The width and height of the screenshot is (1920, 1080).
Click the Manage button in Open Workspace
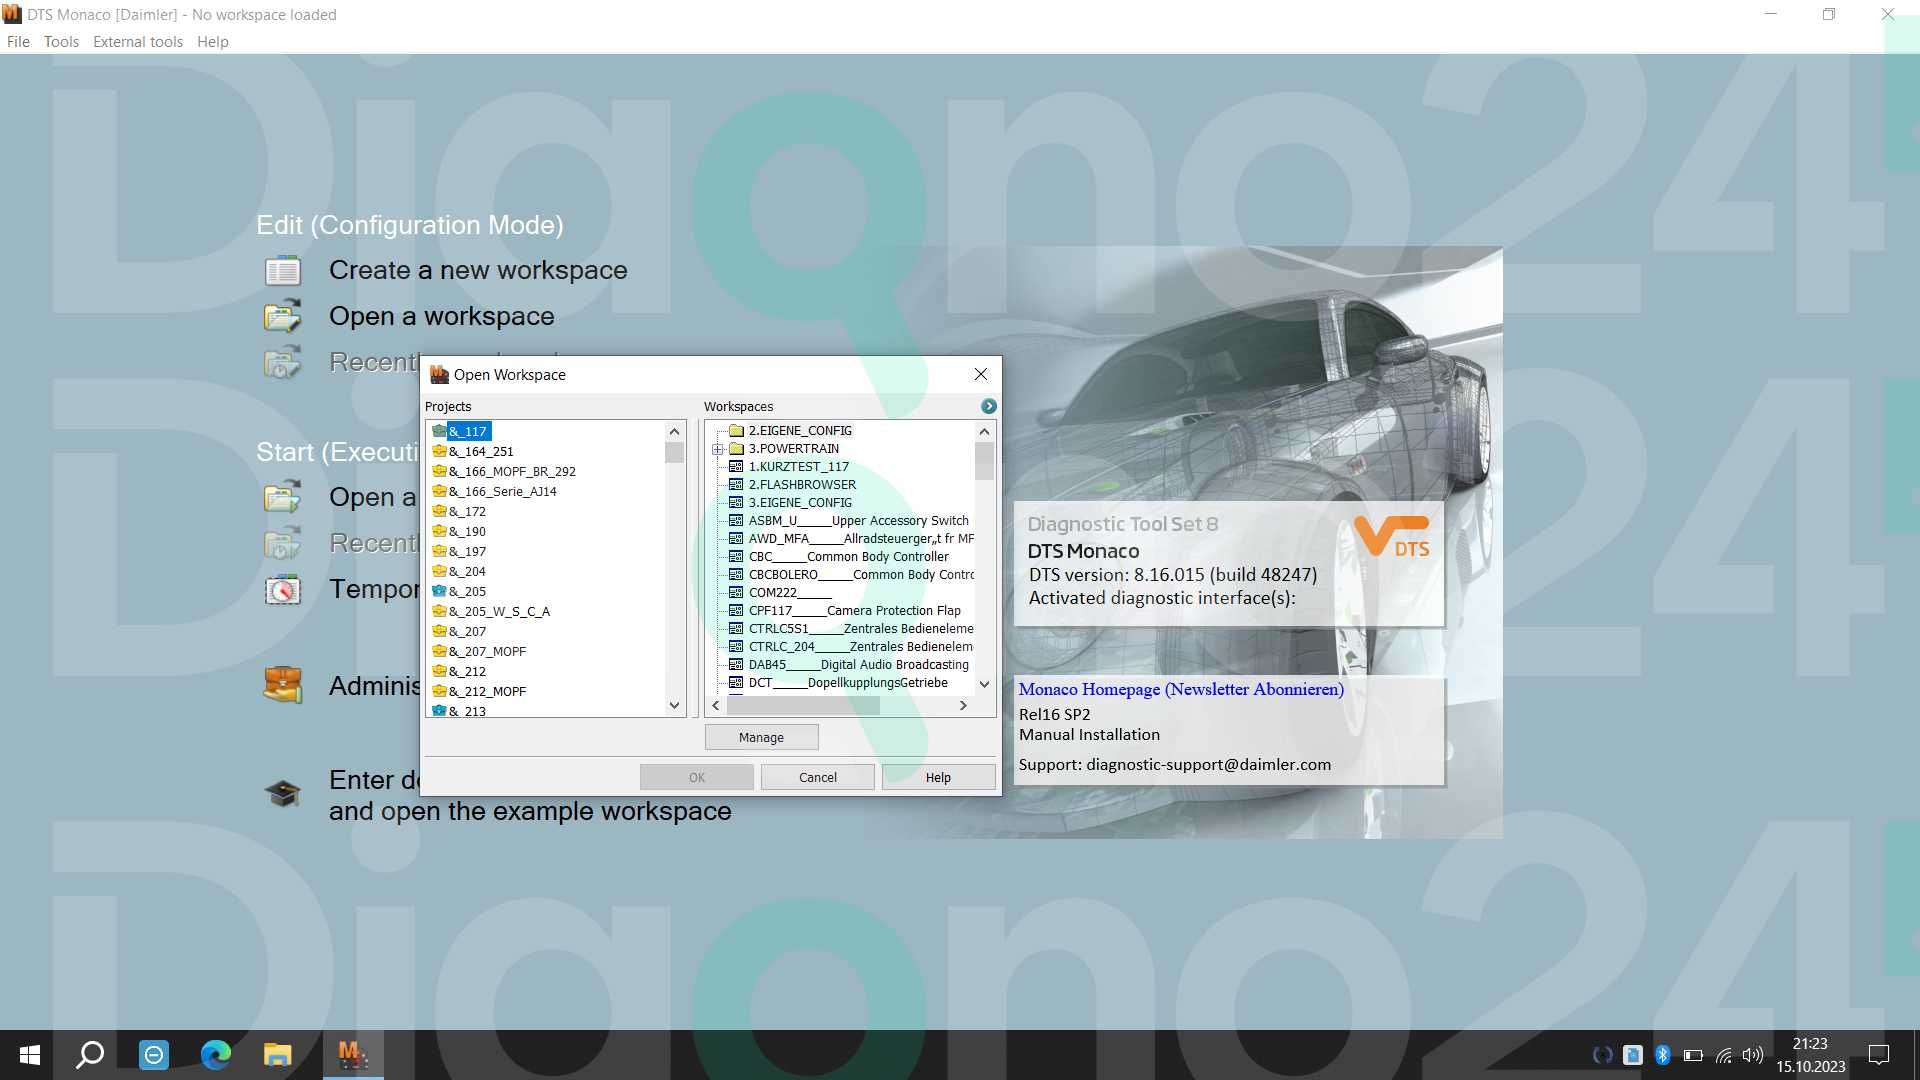click(762, 736)
